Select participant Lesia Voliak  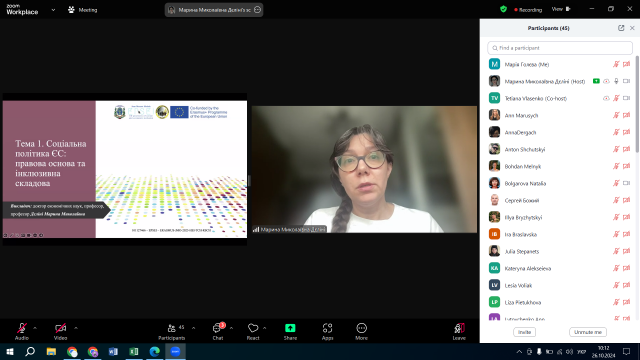coord(560,285)
